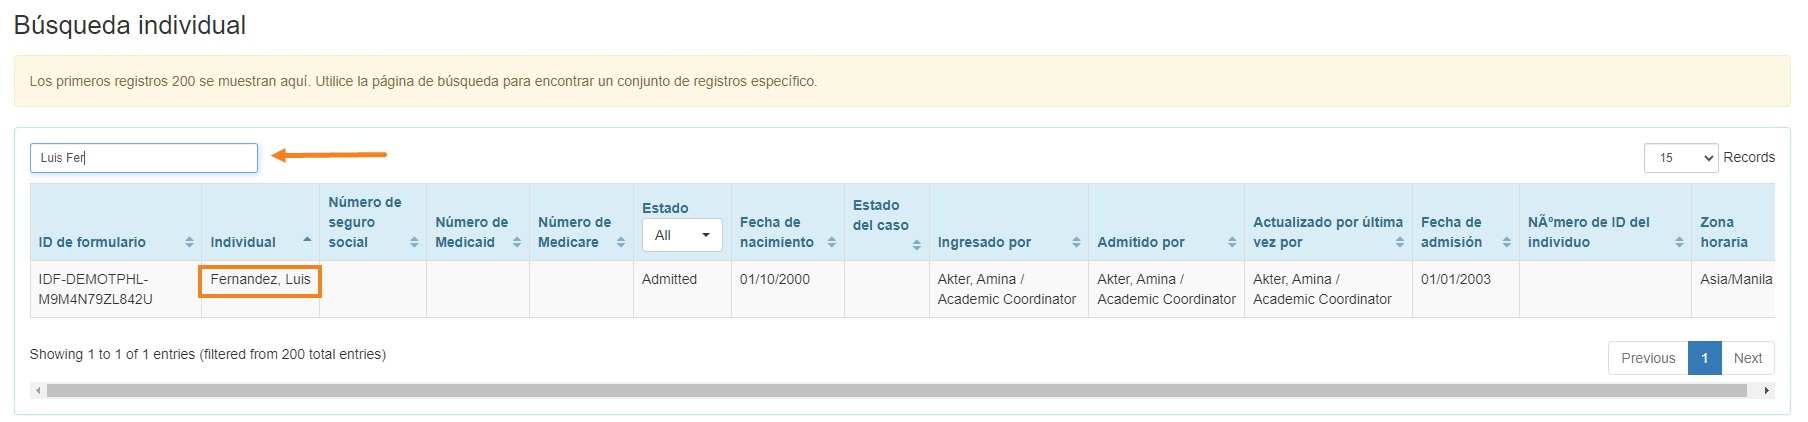Sort by Número de Medicare icon
Image resolution: width=1808 pixels, height=422 pixels.
pyautogui.click(x=621, y=243)
